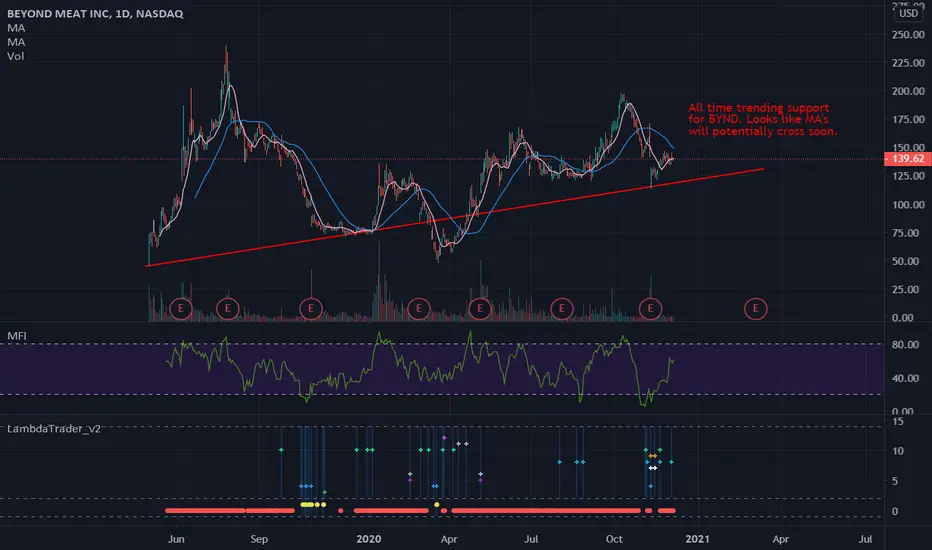Click the LambdaTrader_v2 indicator label

point(54,429)
